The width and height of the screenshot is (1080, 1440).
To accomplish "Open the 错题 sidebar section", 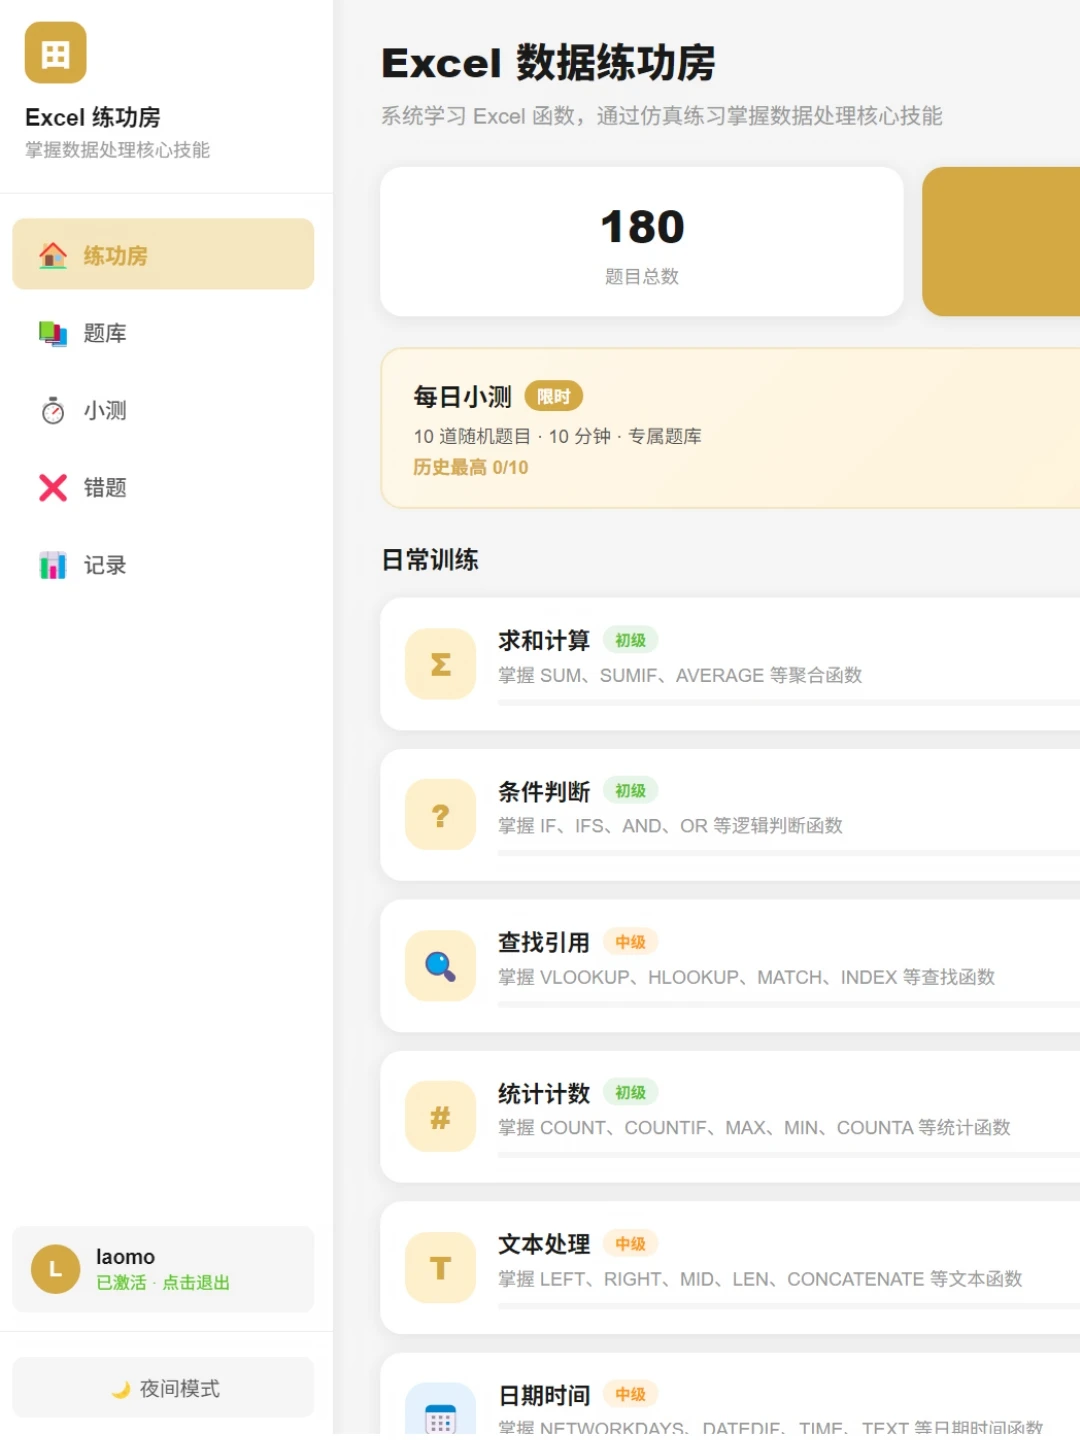I will click(x=163, y=487).
